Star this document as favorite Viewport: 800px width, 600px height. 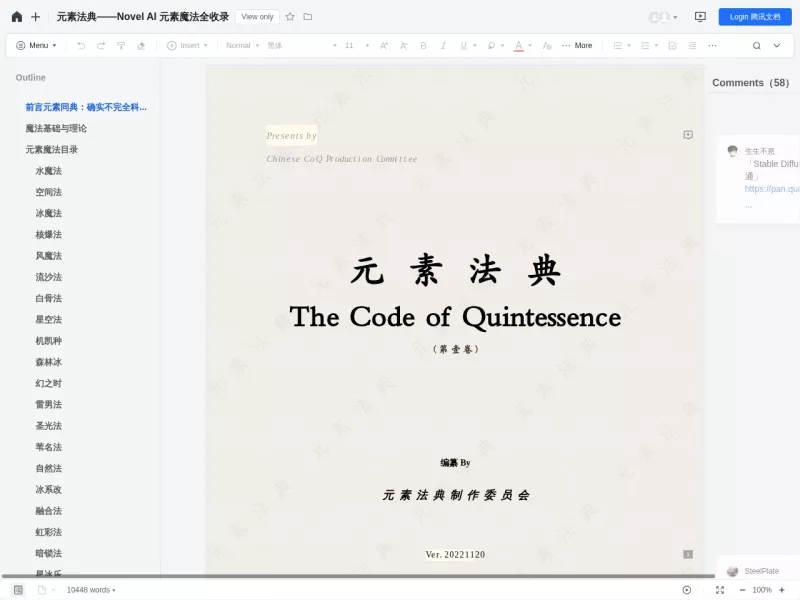290,17
